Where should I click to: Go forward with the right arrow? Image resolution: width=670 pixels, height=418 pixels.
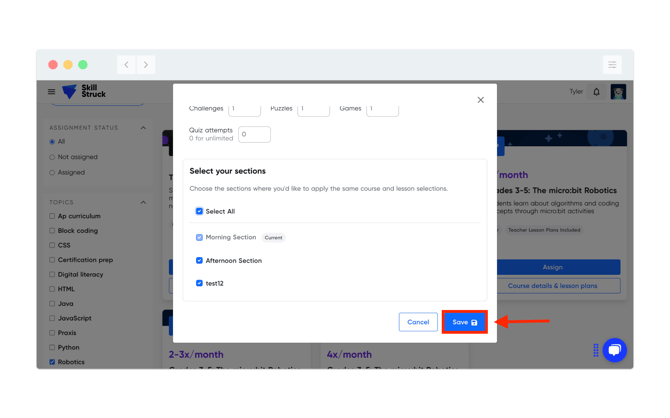(146, 65)
